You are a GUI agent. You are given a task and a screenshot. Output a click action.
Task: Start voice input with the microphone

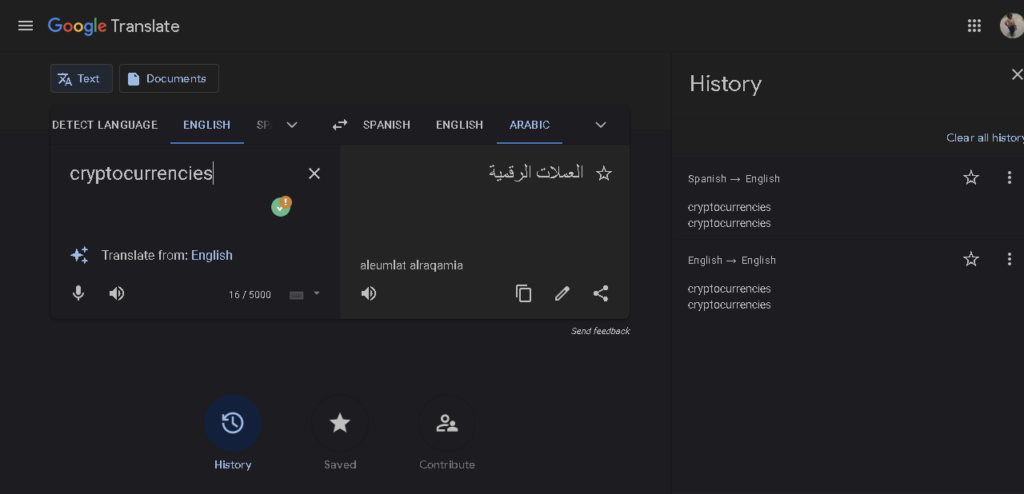(x=78, y=294)
